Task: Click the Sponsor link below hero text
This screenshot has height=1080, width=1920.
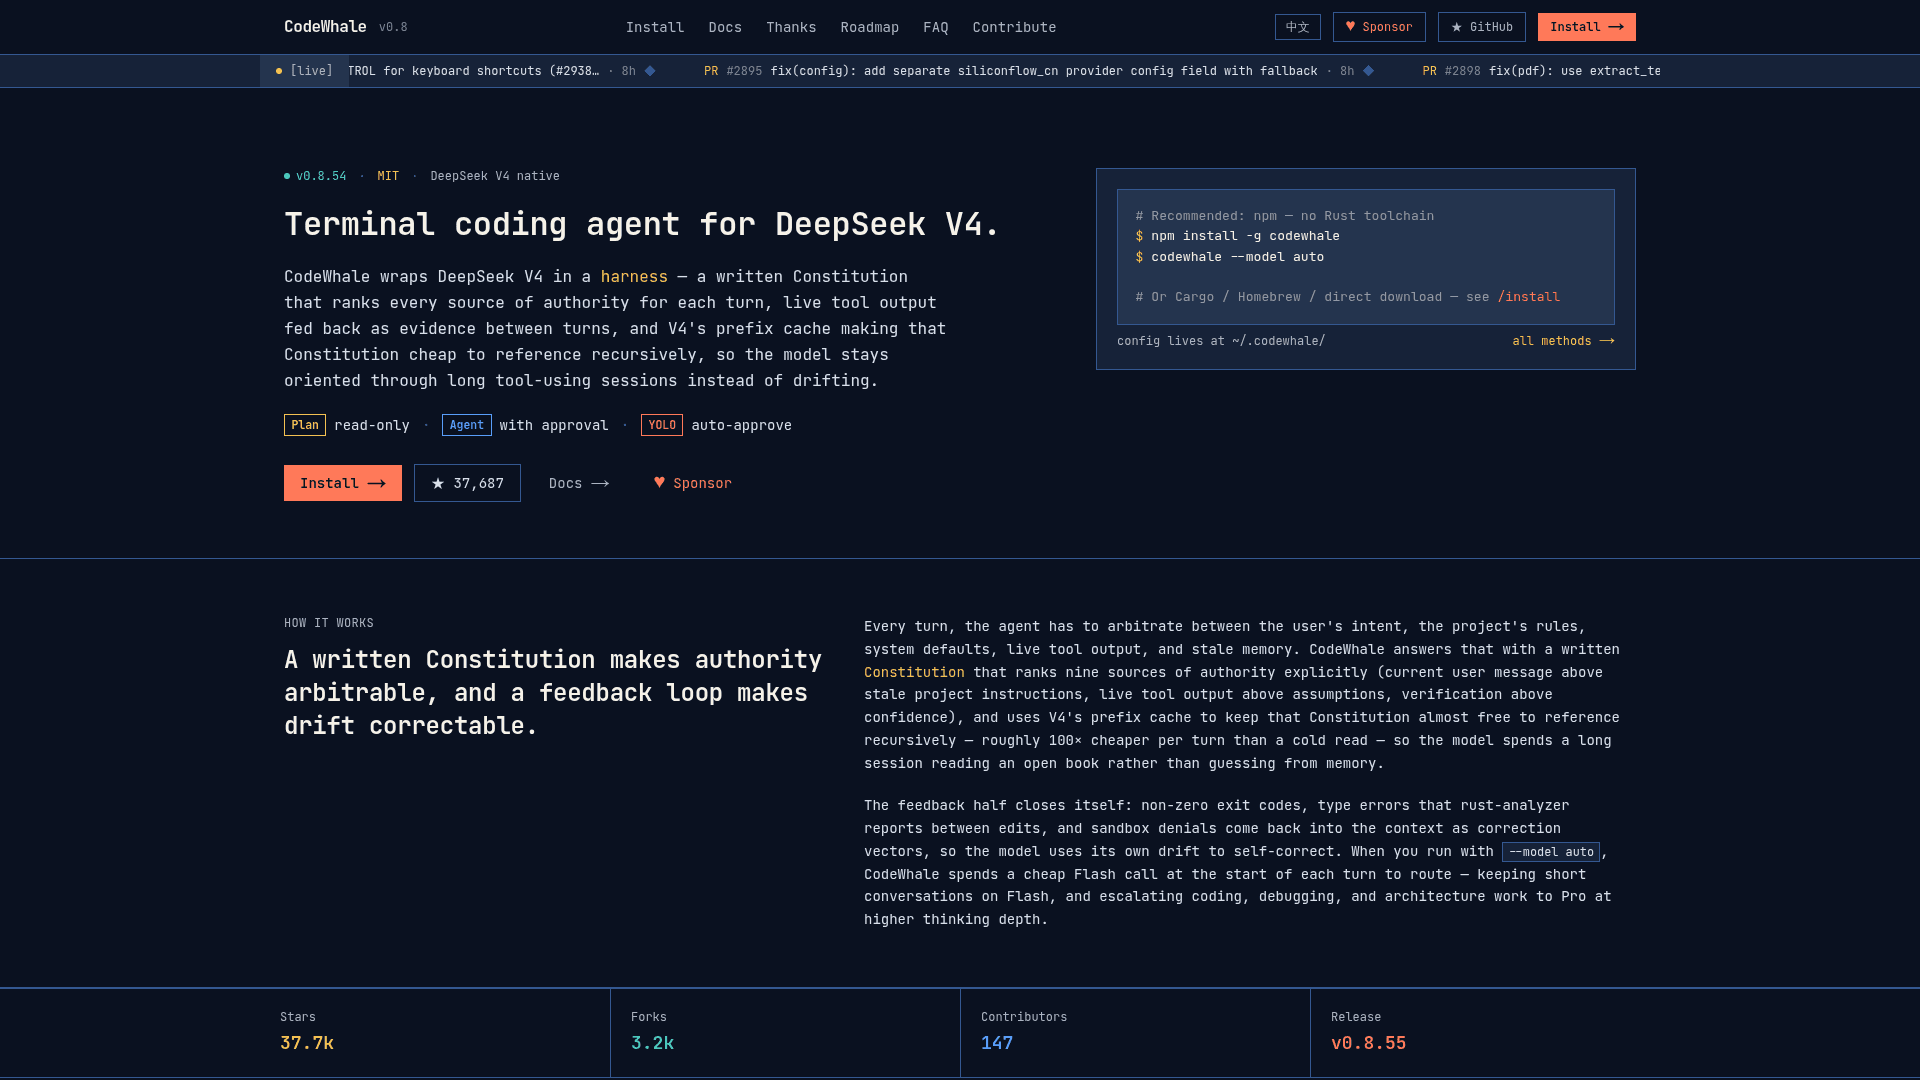Action: point(693,483)
